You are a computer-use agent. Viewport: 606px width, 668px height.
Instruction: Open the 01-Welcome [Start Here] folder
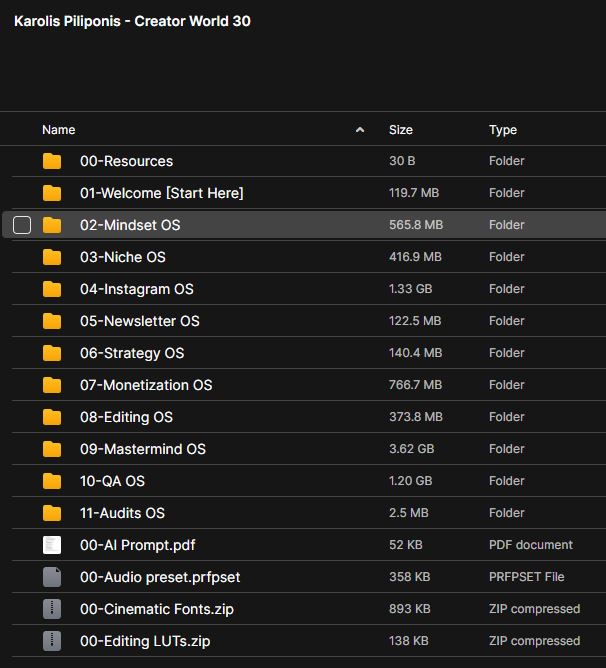tap(161, 193)
